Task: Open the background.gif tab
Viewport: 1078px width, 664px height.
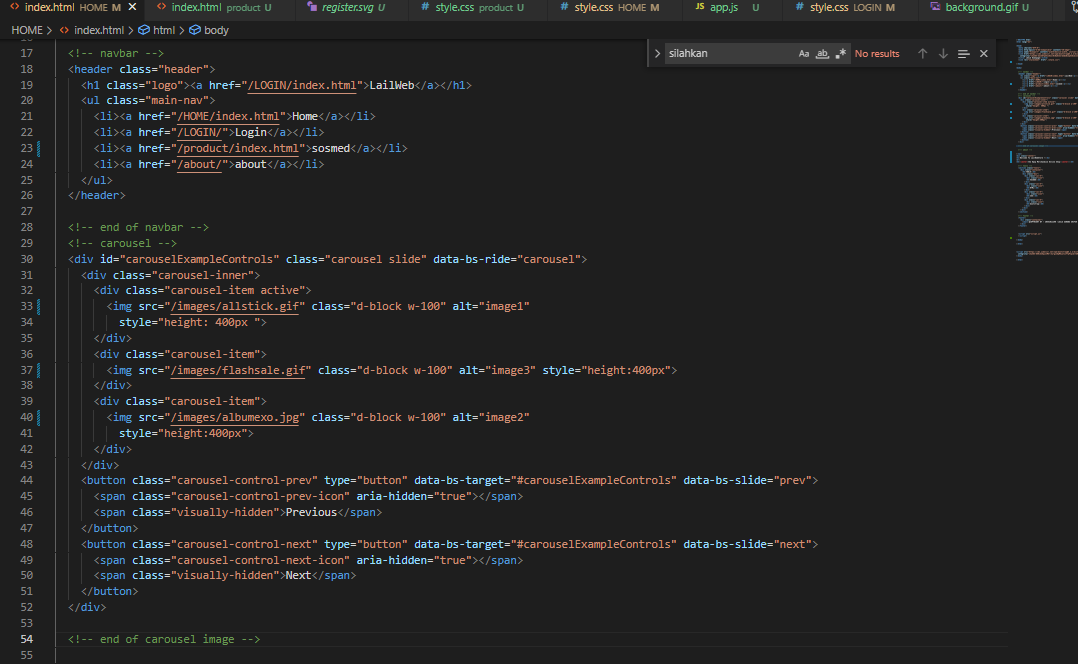Action: [980, 7]
